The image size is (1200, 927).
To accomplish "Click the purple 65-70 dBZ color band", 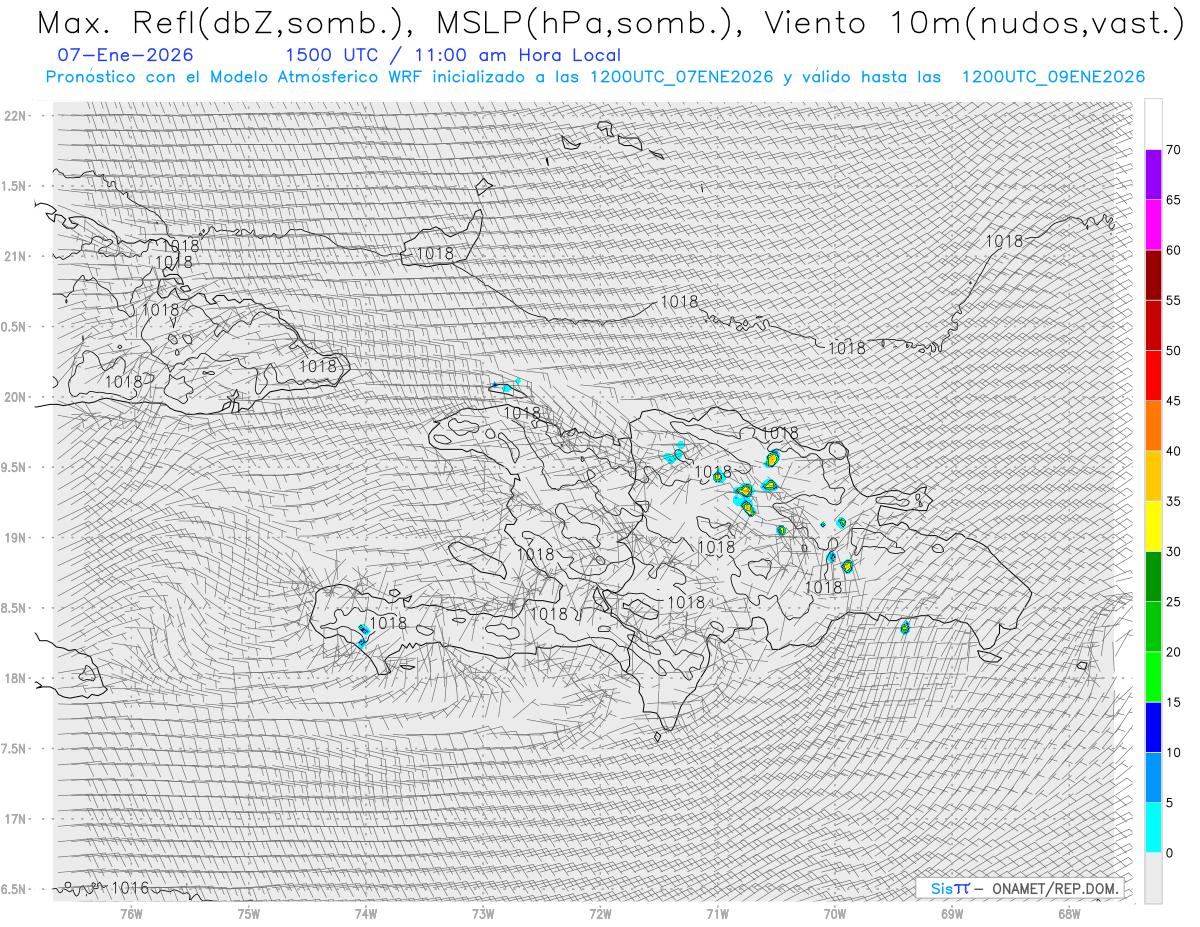I will (1153, 175).
